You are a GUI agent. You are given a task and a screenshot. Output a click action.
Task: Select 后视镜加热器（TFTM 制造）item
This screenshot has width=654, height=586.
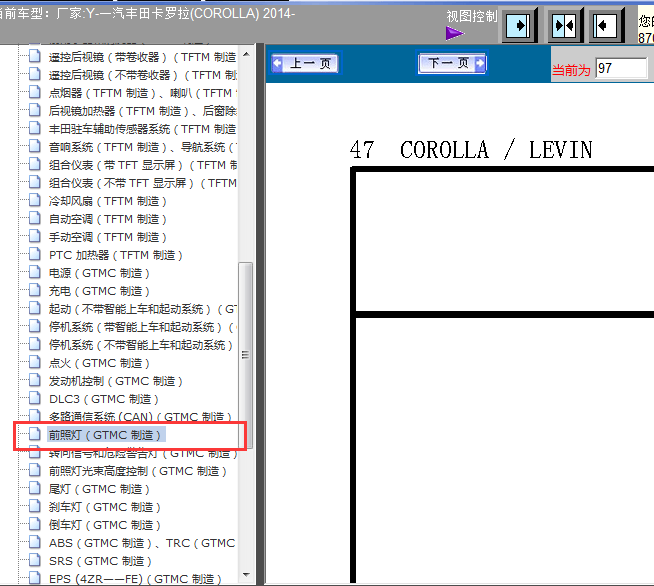point(143,111)
